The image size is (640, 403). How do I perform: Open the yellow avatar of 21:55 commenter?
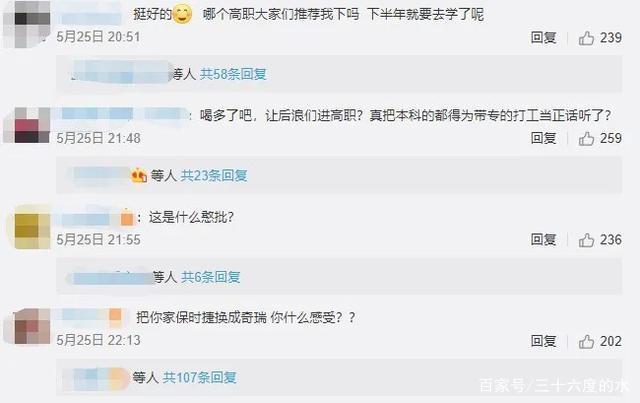click(29, 227)
